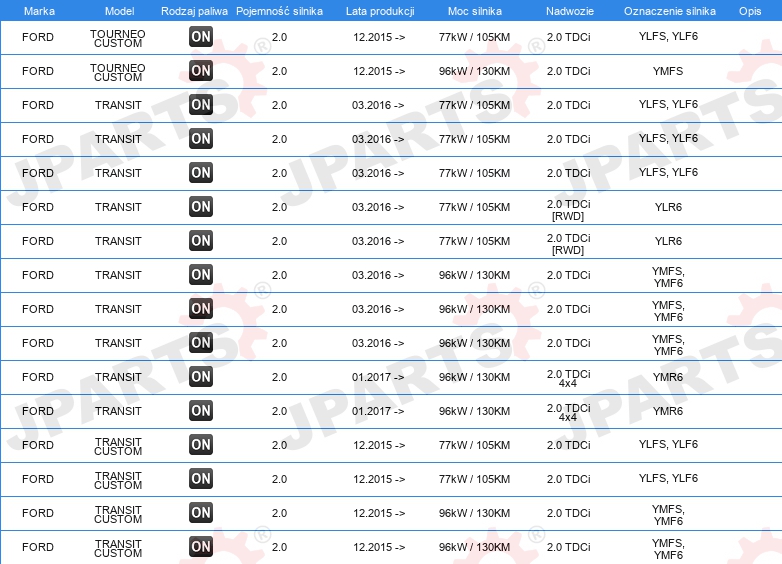Click the Model column header
This screenshot has height=564, width=782.
tap(120, 11)
